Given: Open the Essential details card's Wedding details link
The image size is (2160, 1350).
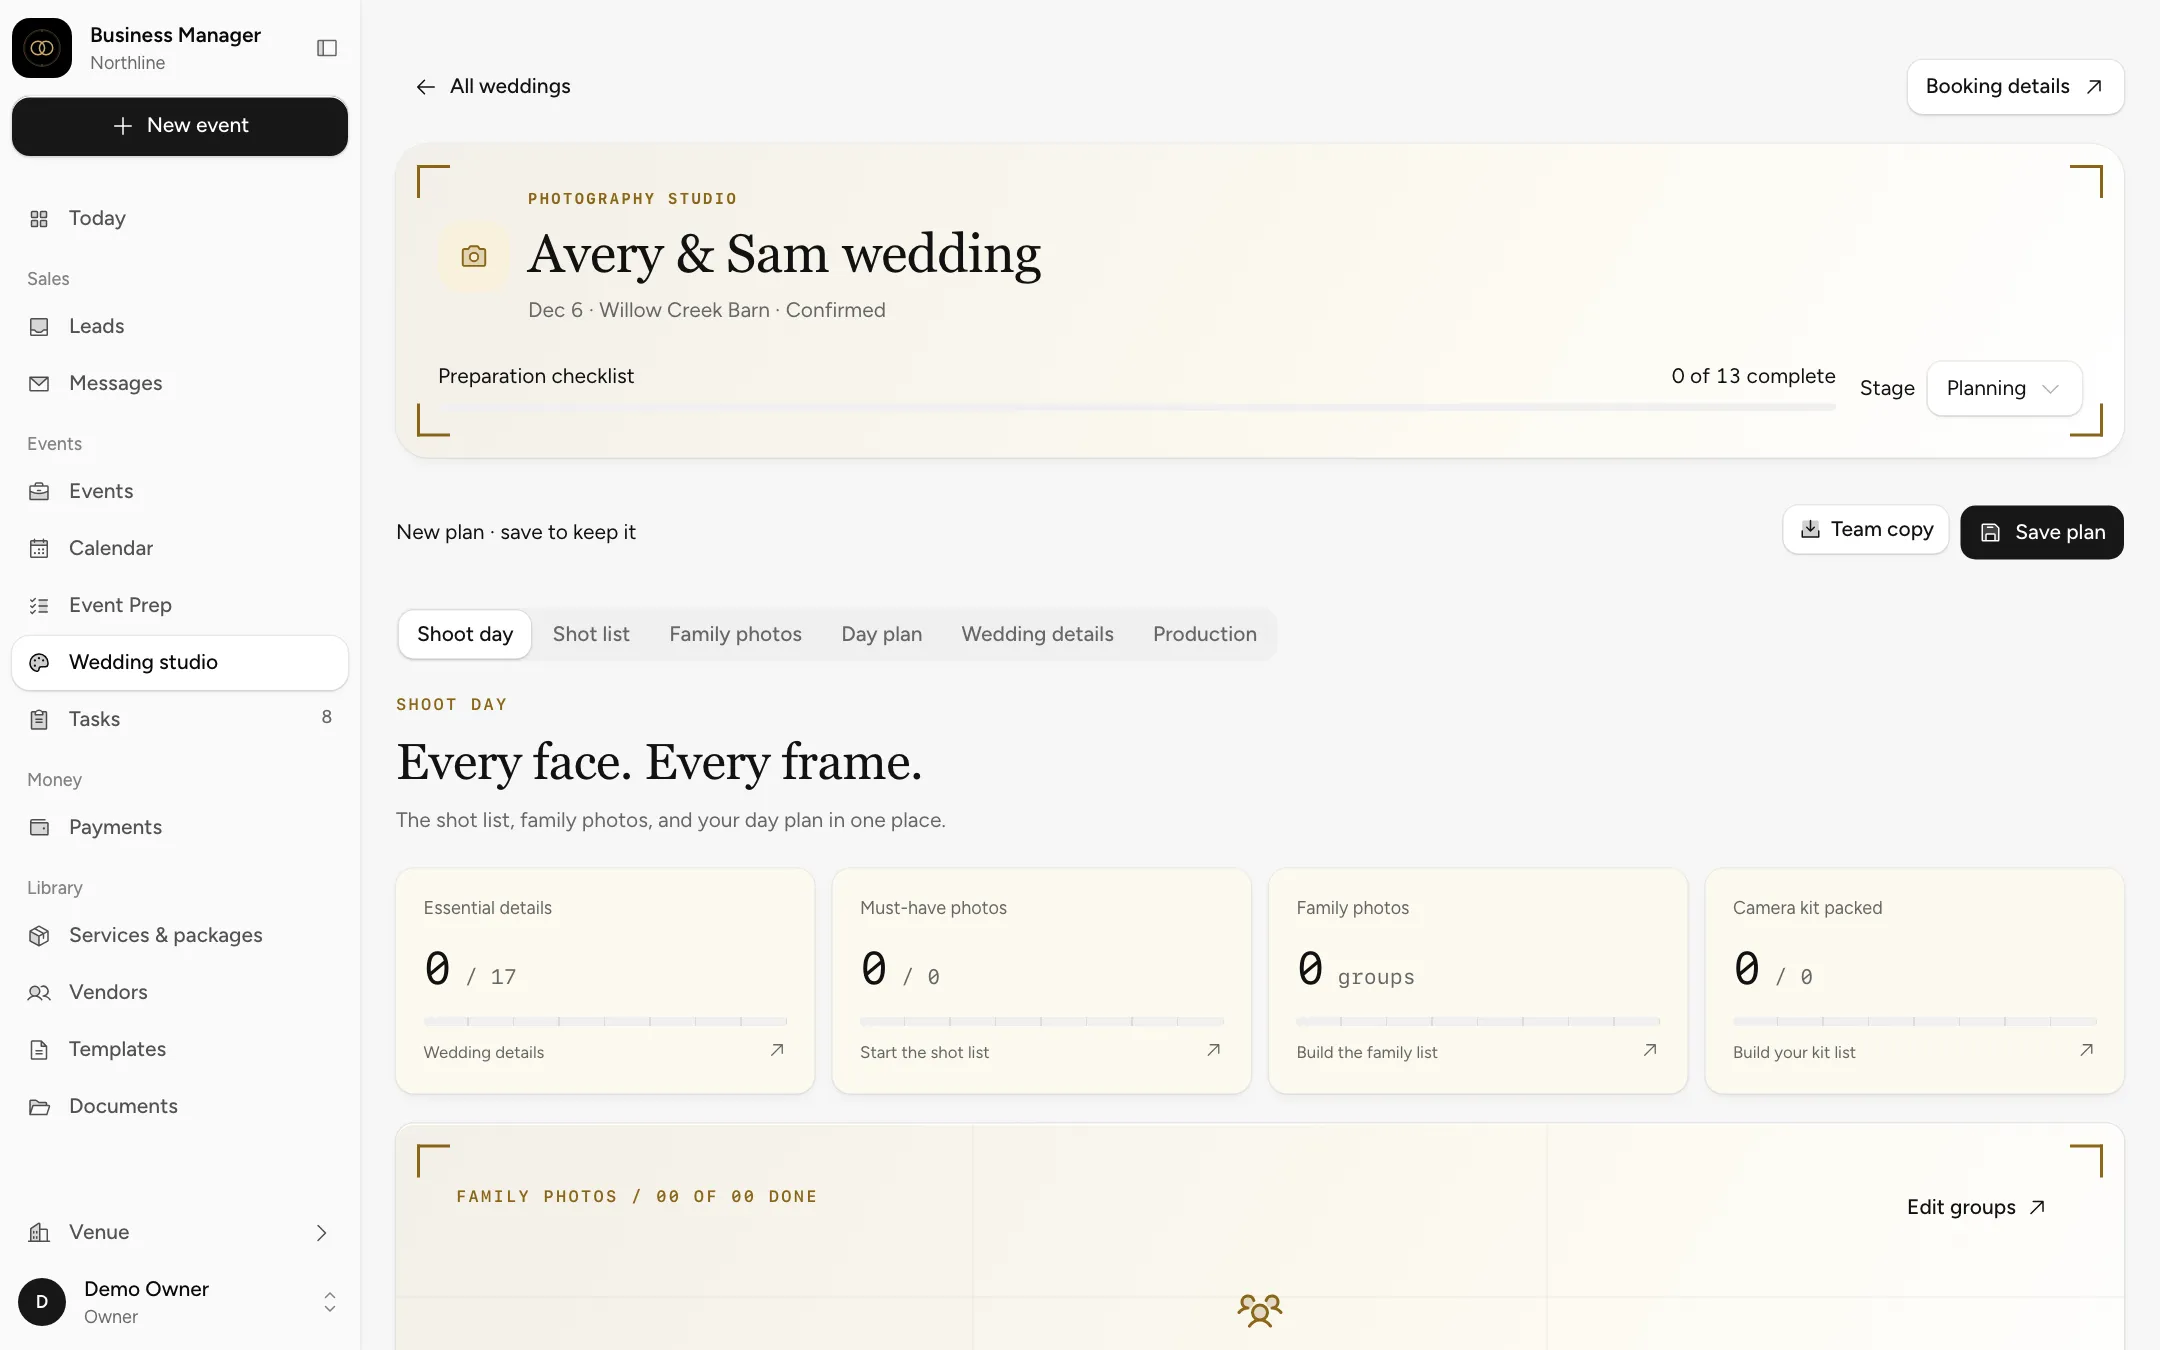Looking at the screenshot, I should pyautogui.click(x=605, y=1051).
